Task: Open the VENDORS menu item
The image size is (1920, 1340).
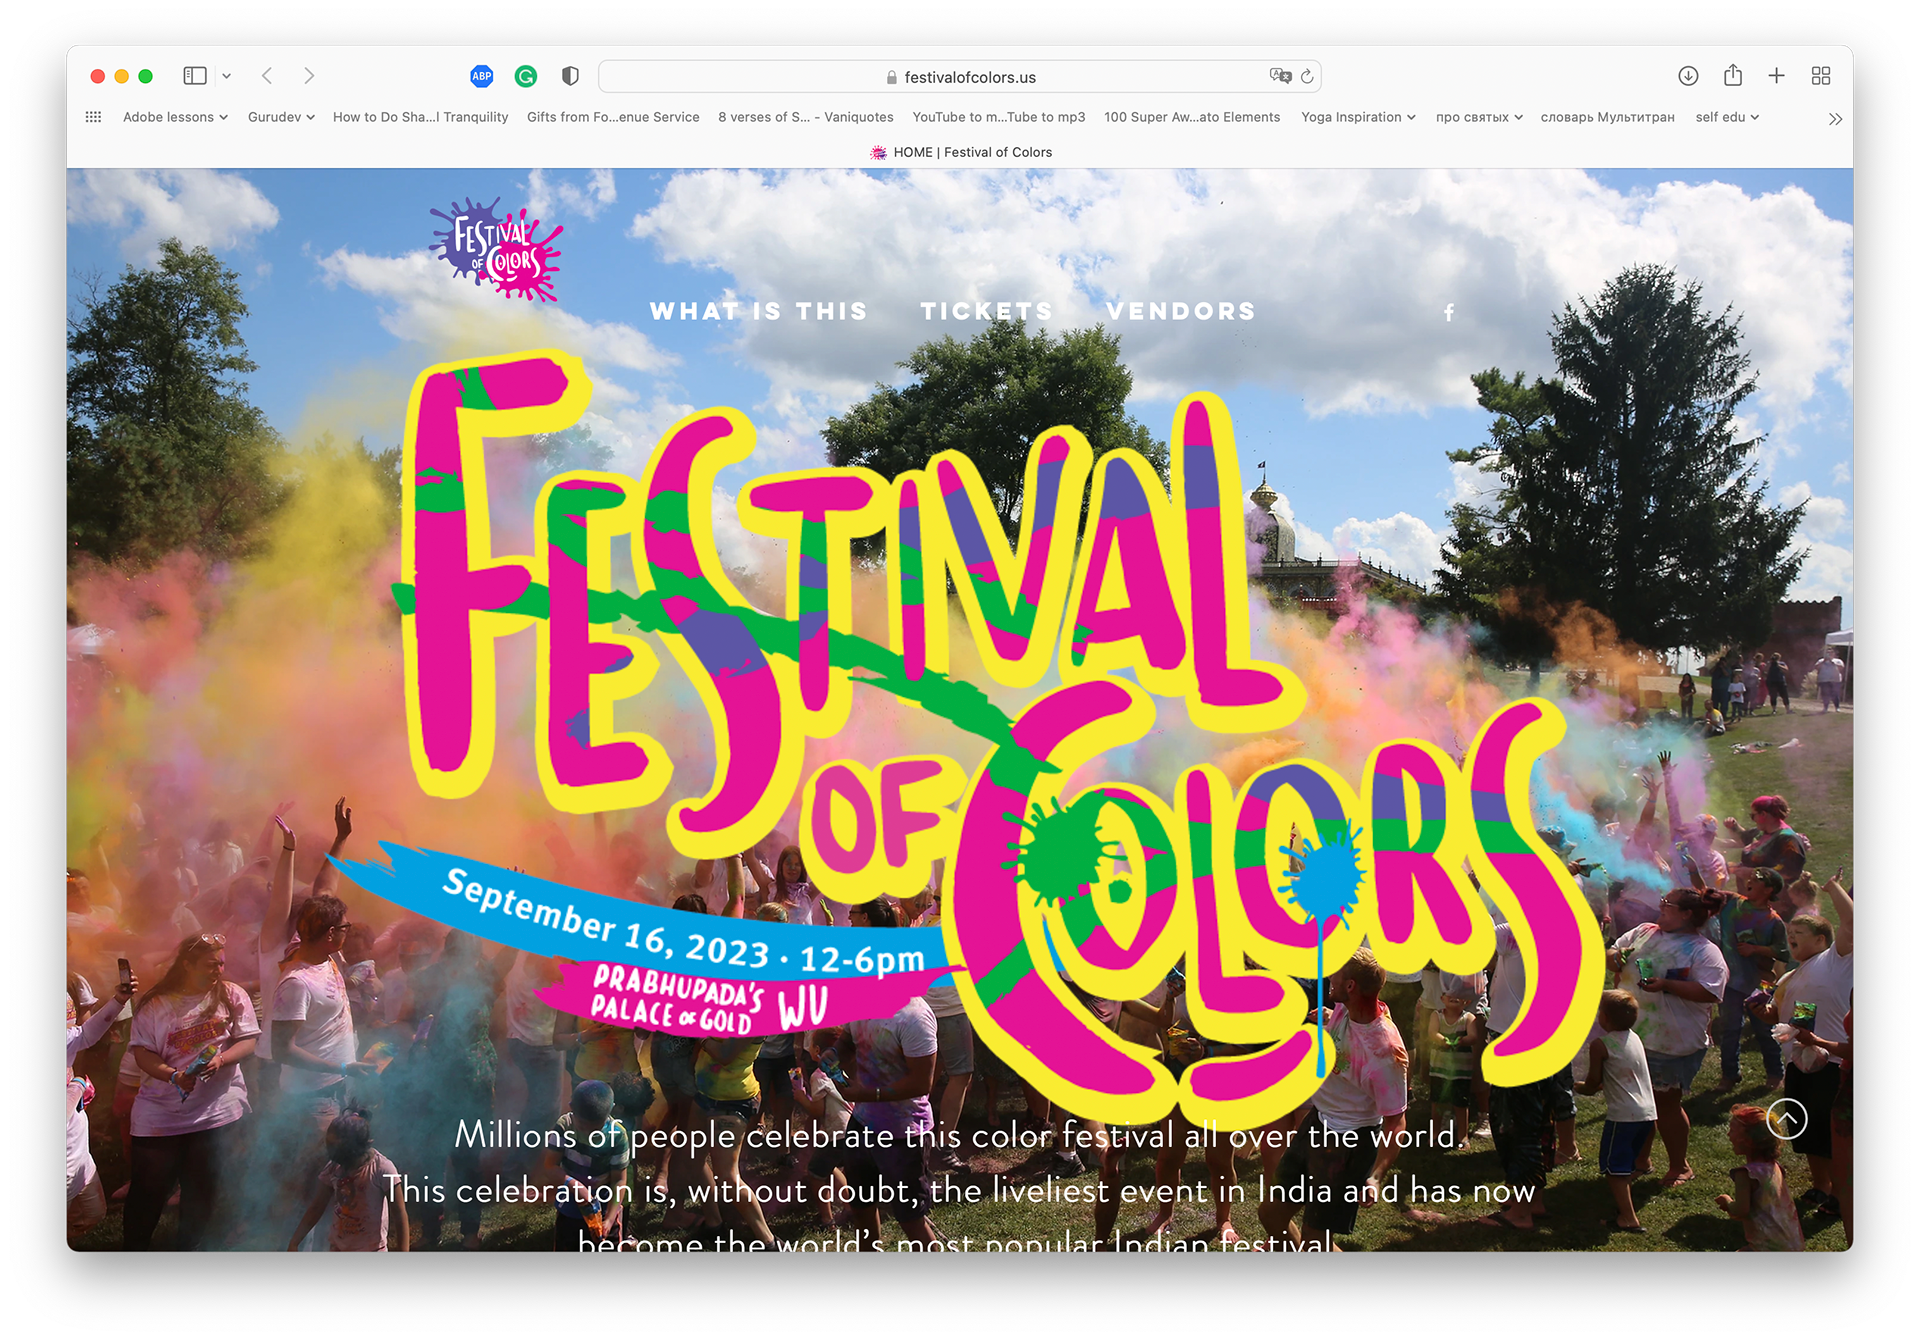Action: coord(1181,311)
